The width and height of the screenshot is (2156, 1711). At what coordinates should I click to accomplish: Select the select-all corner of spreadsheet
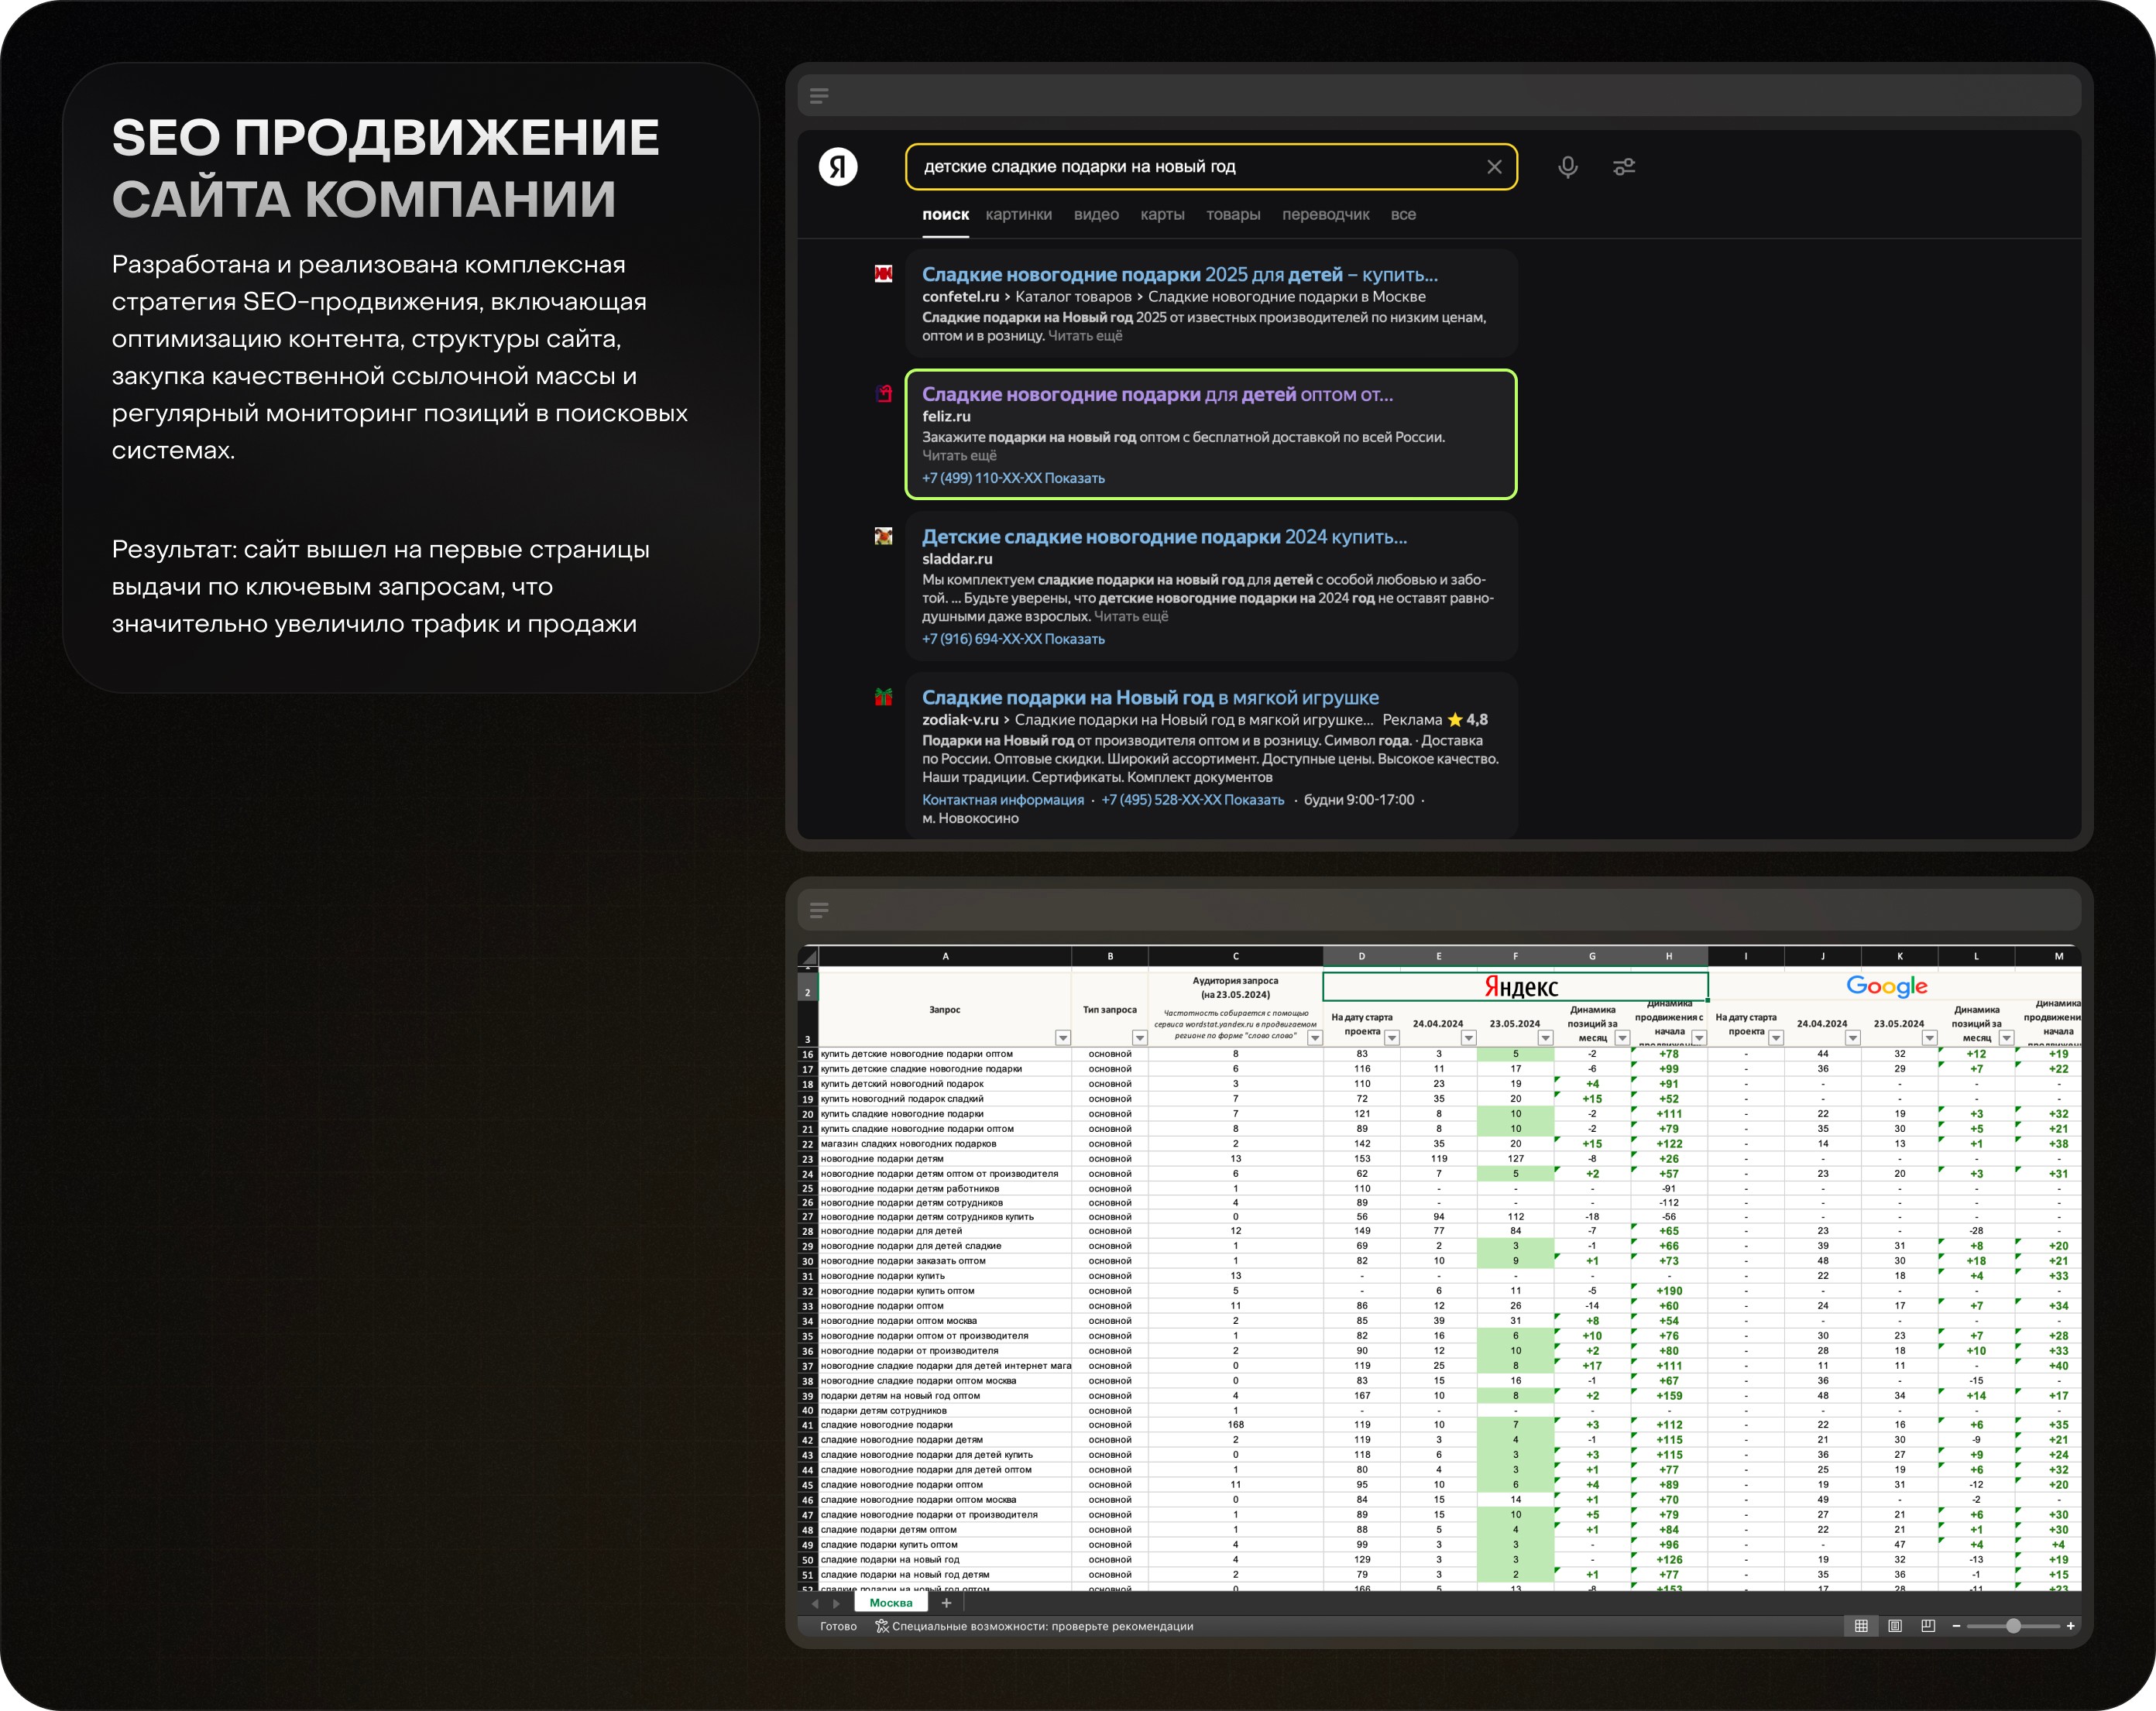pyautogui.click(x=809, y=957)
